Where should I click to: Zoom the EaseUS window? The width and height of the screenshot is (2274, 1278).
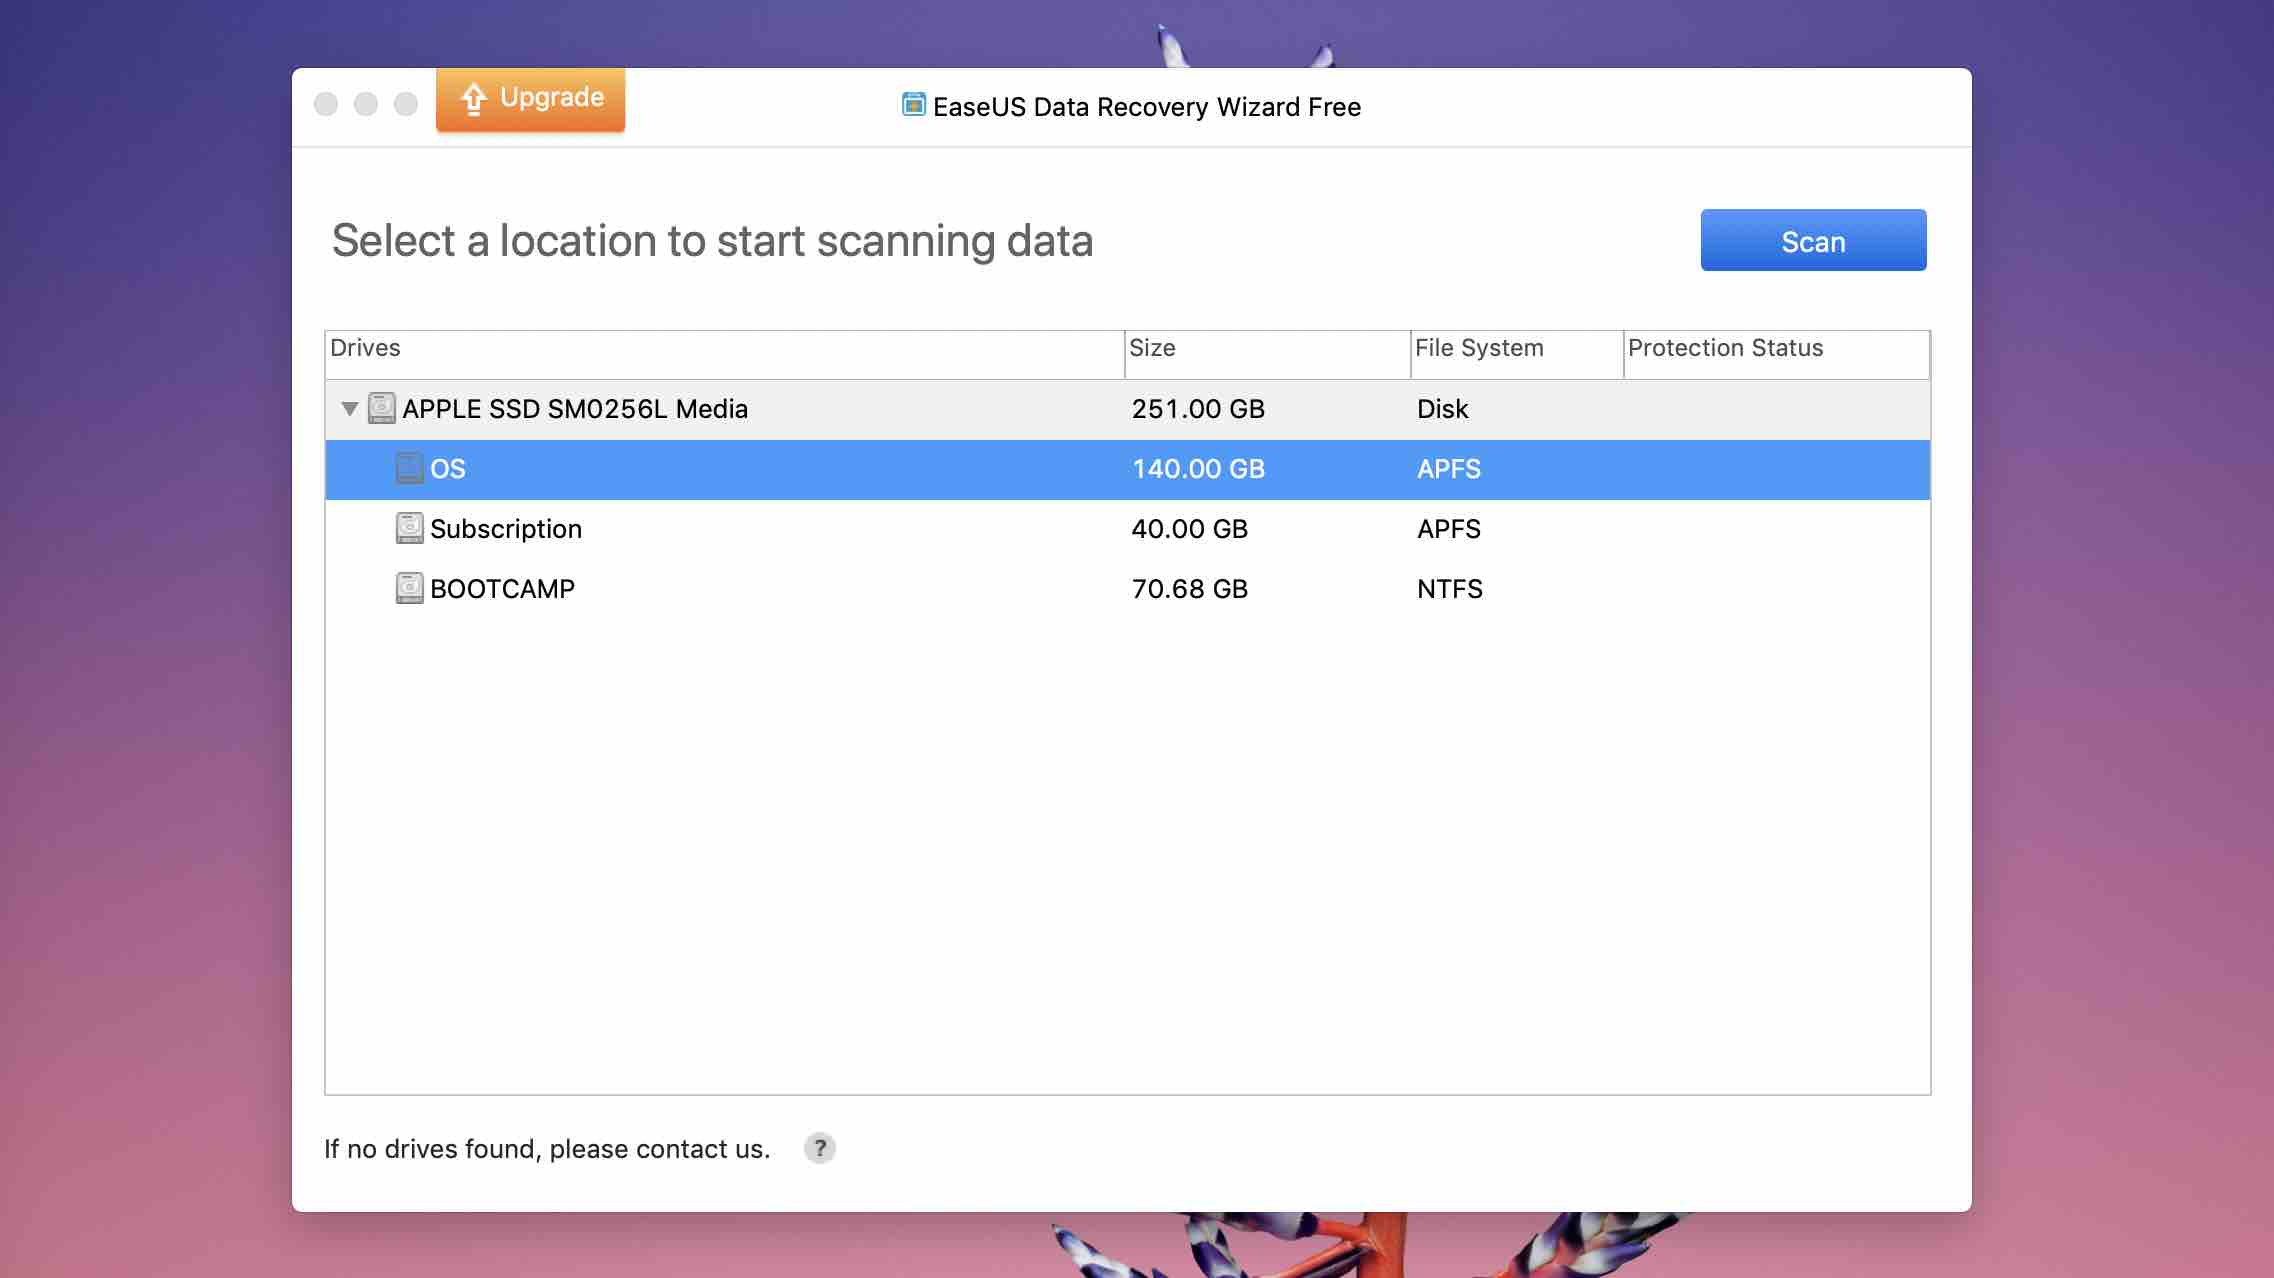coord(406,104)
